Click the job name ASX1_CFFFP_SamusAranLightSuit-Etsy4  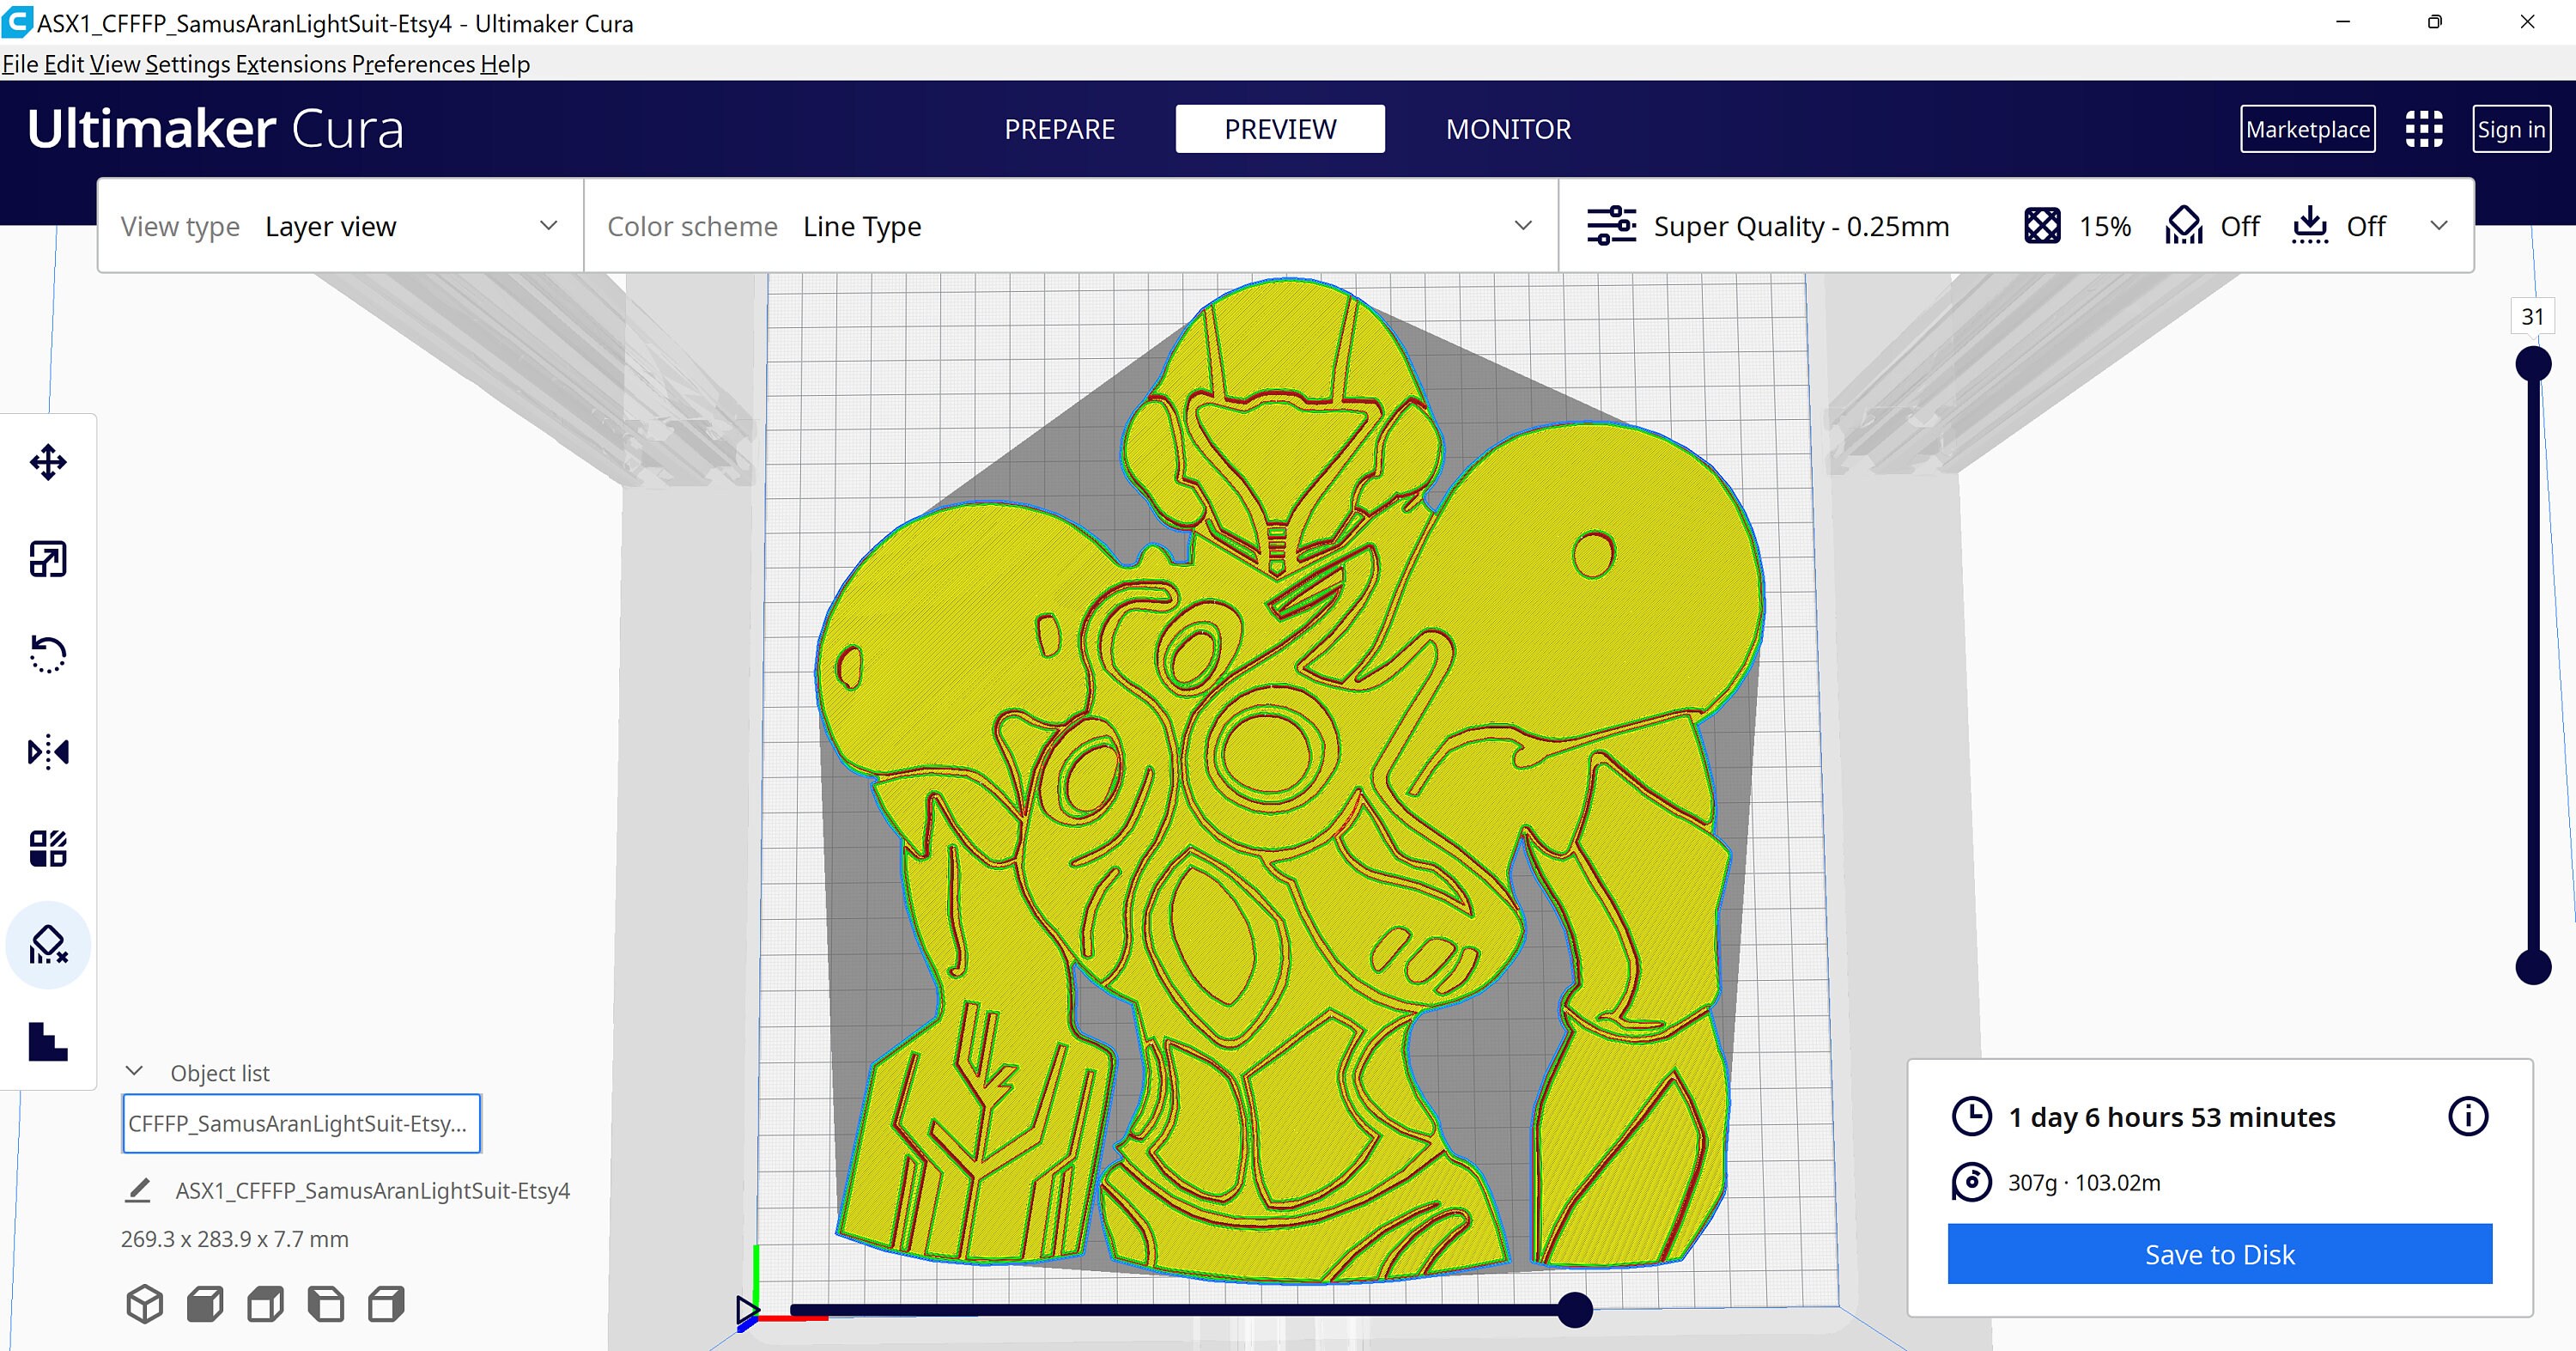(372, 1190)
